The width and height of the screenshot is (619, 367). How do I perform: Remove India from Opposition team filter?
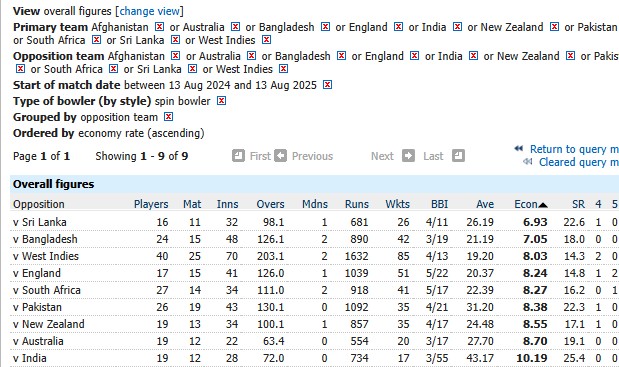click(x=473, y=56)
